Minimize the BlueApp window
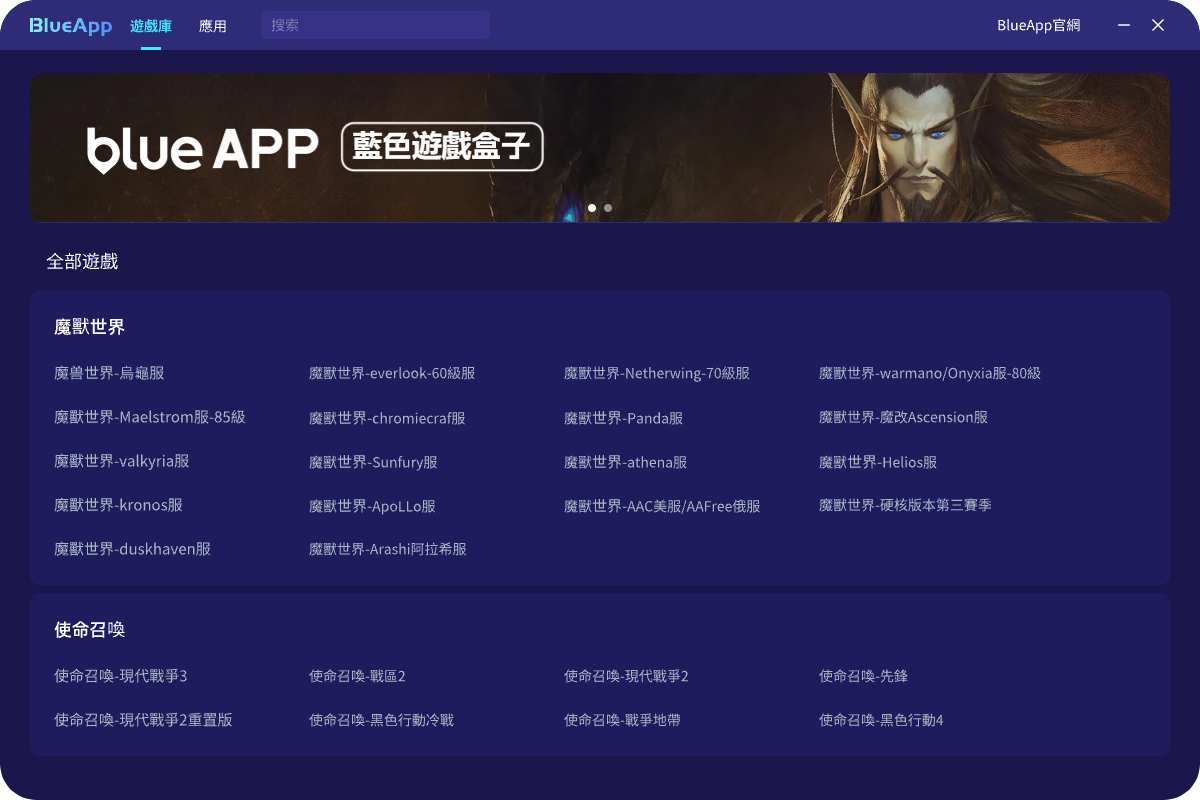 click(x=1124, y=25)
